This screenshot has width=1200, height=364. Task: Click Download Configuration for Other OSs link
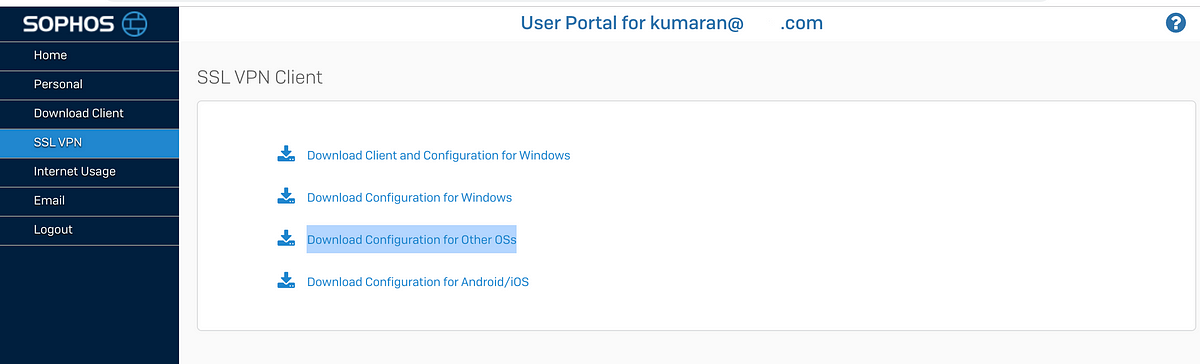[x=411, y=240]
